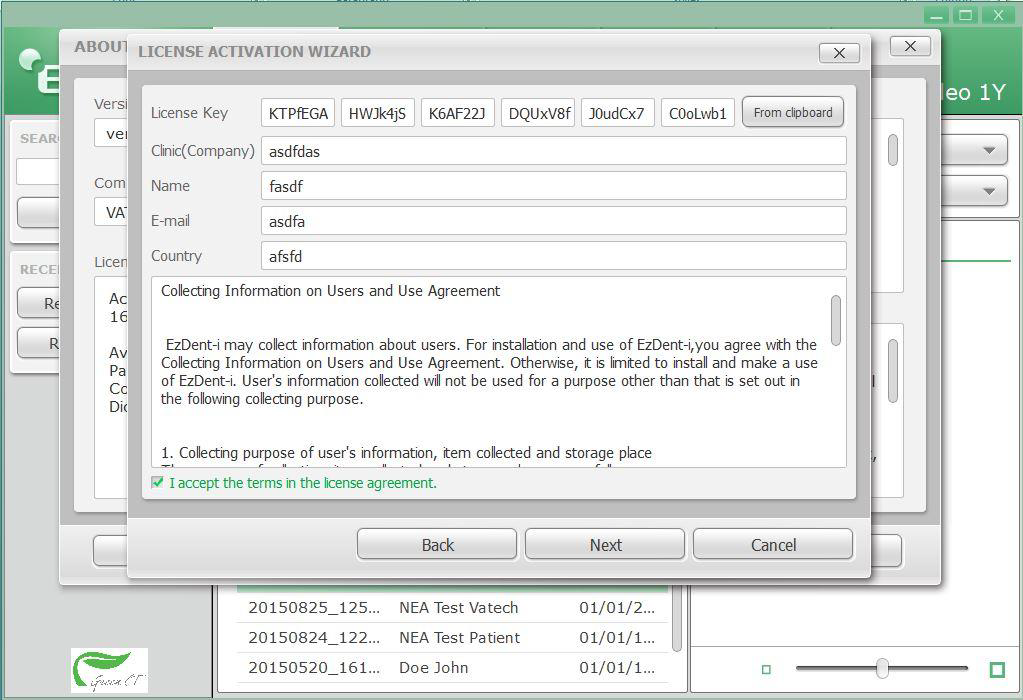Viewport: 1023px width, 700px height.
Task: Close the About dialog behind the wizard
Action: (x=910, y=46)
